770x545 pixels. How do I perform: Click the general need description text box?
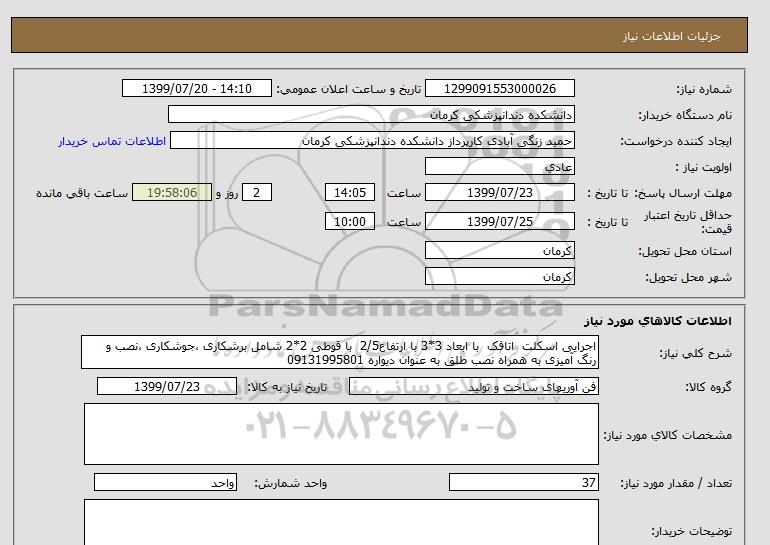[x=340, y=353]
